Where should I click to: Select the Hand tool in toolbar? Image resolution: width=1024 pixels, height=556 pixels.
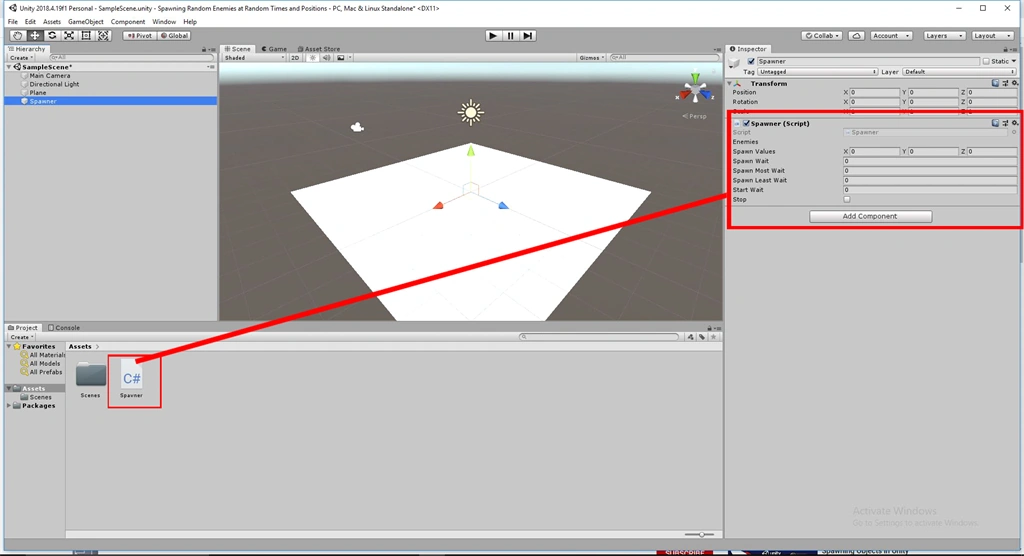[18, 36]
